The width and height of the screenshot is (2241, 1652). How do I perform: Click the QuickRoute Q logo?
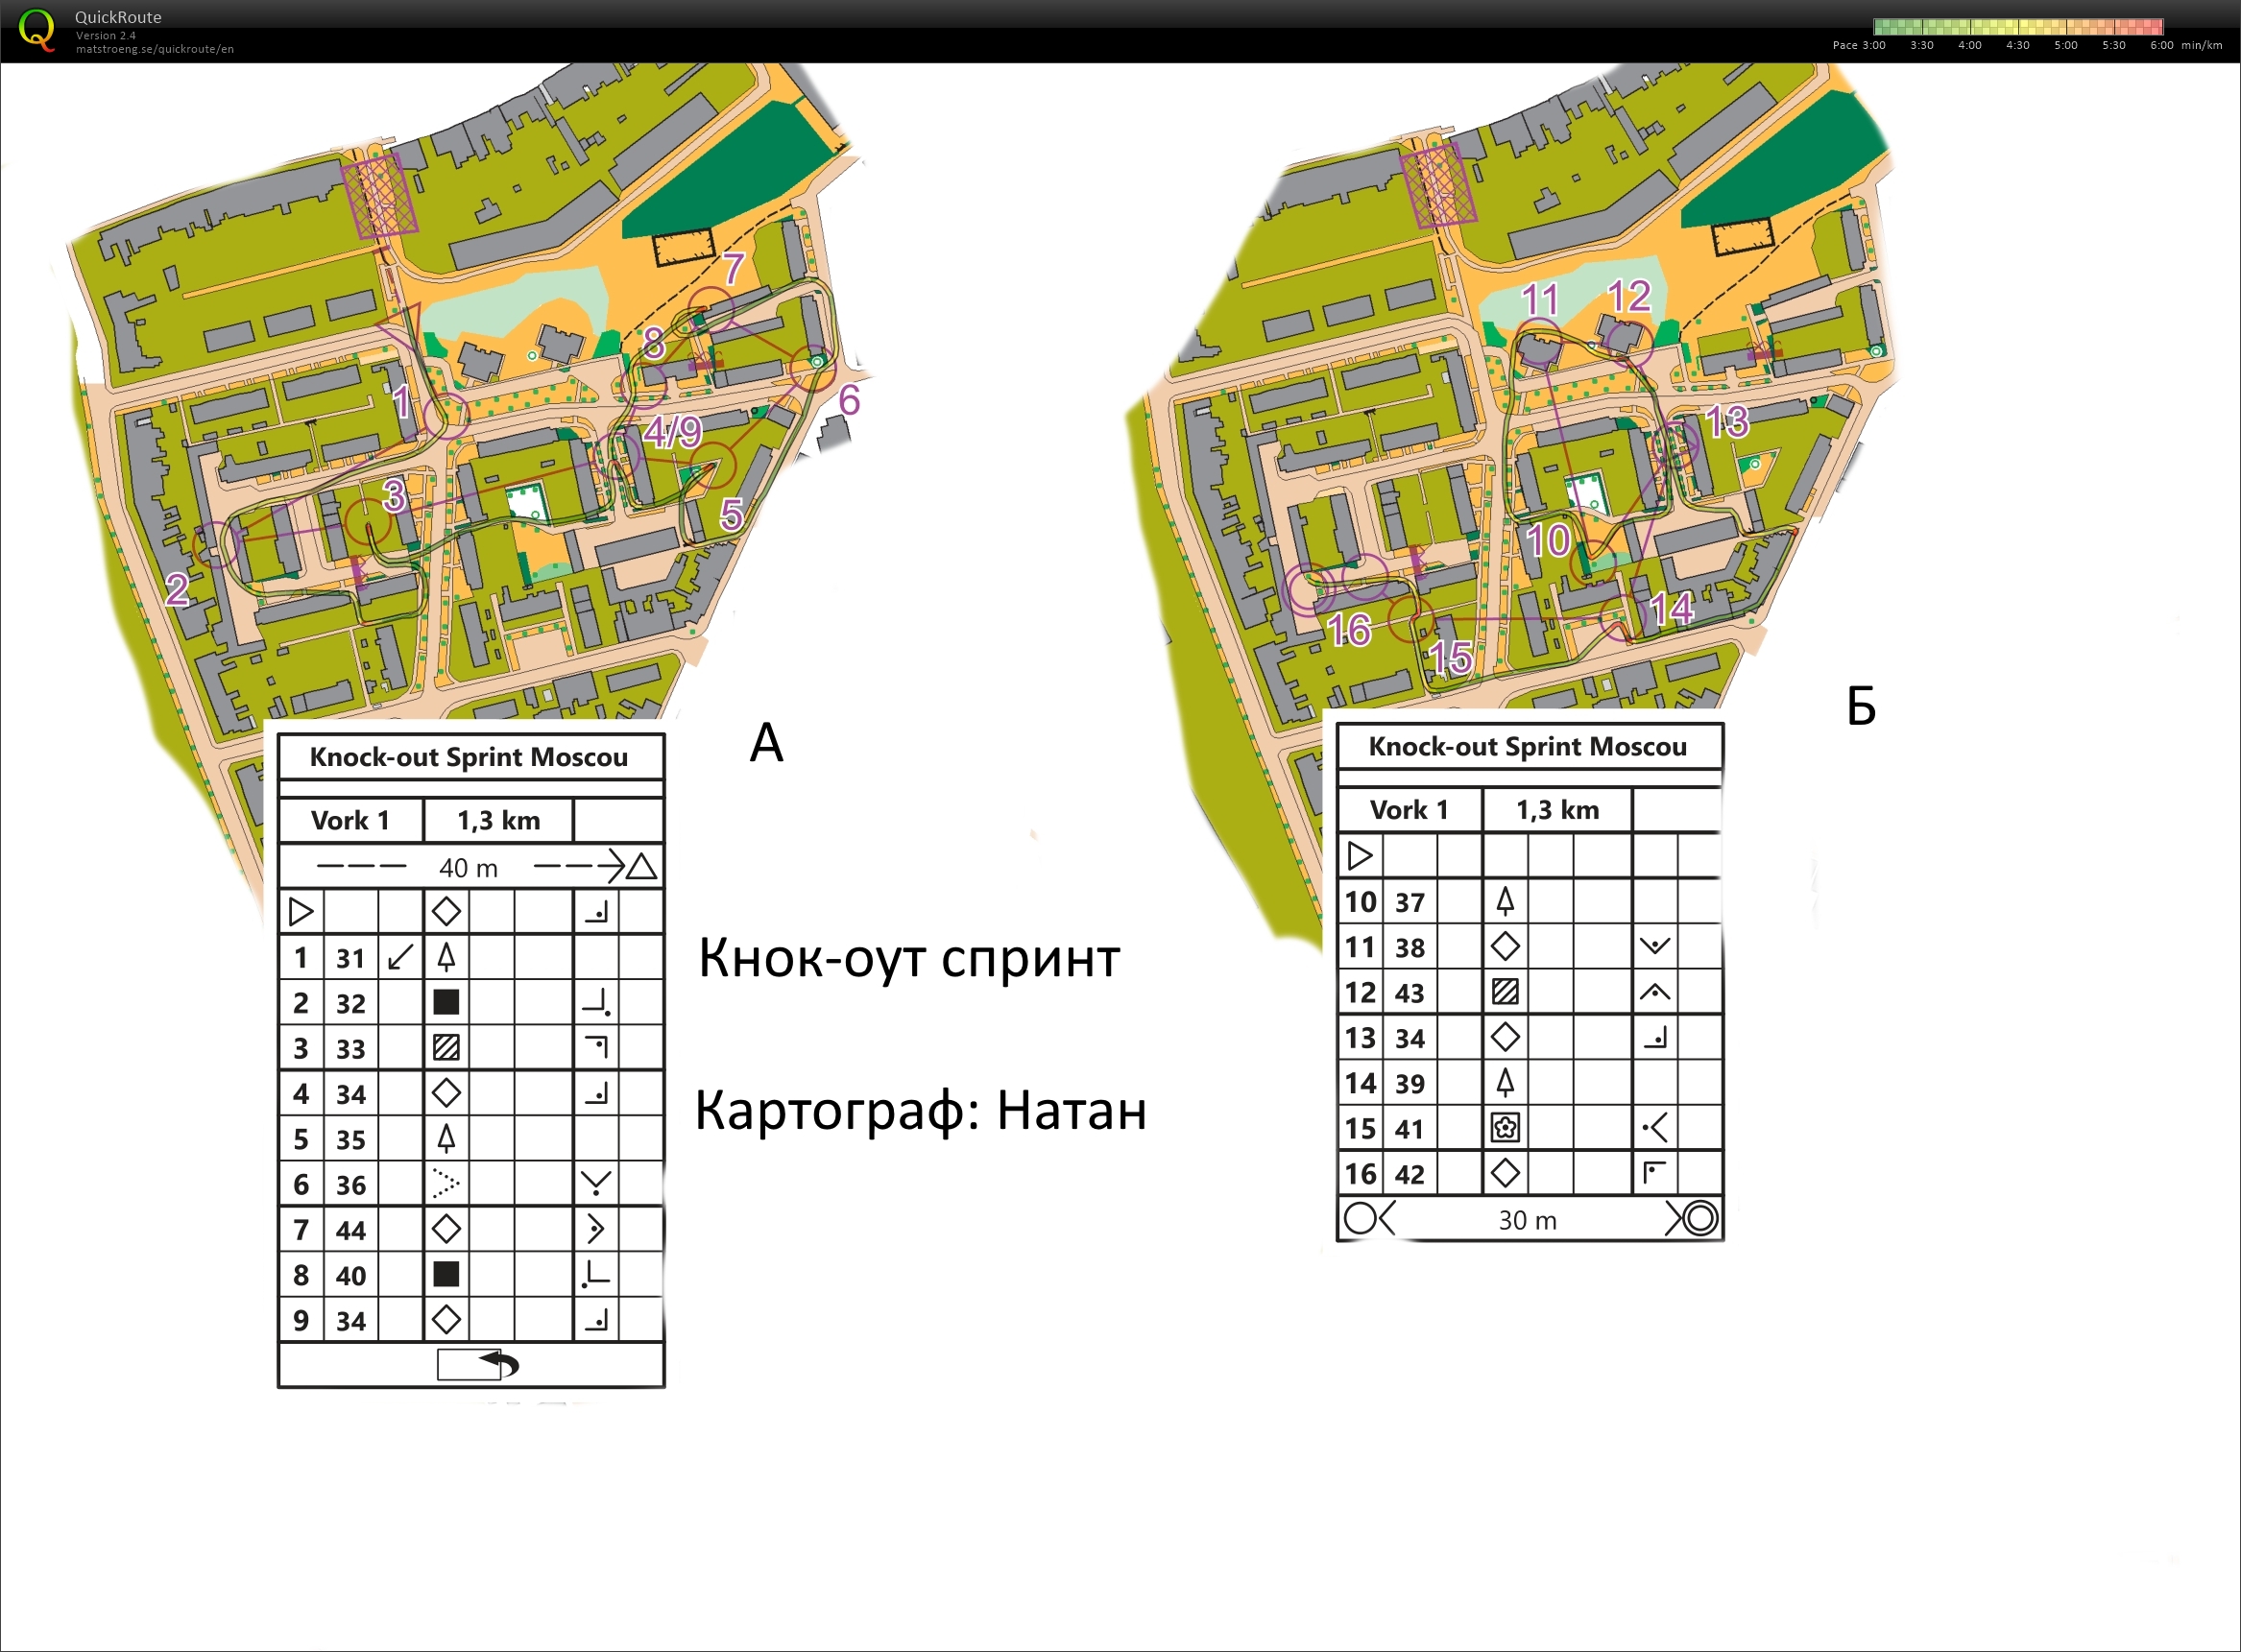[x=37, y=30]
